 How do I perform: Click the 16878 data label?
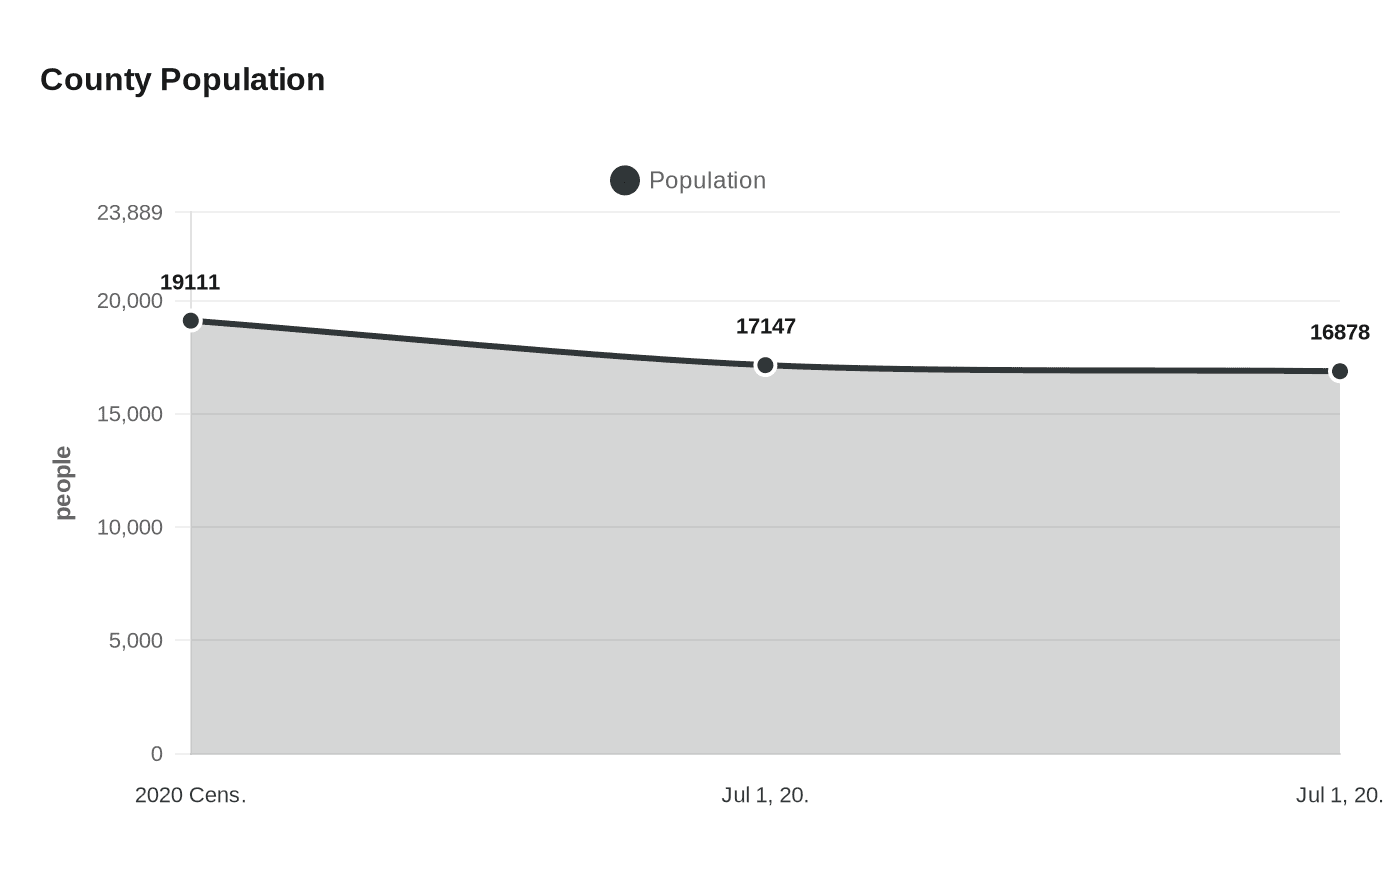[x=1339, y=333]
